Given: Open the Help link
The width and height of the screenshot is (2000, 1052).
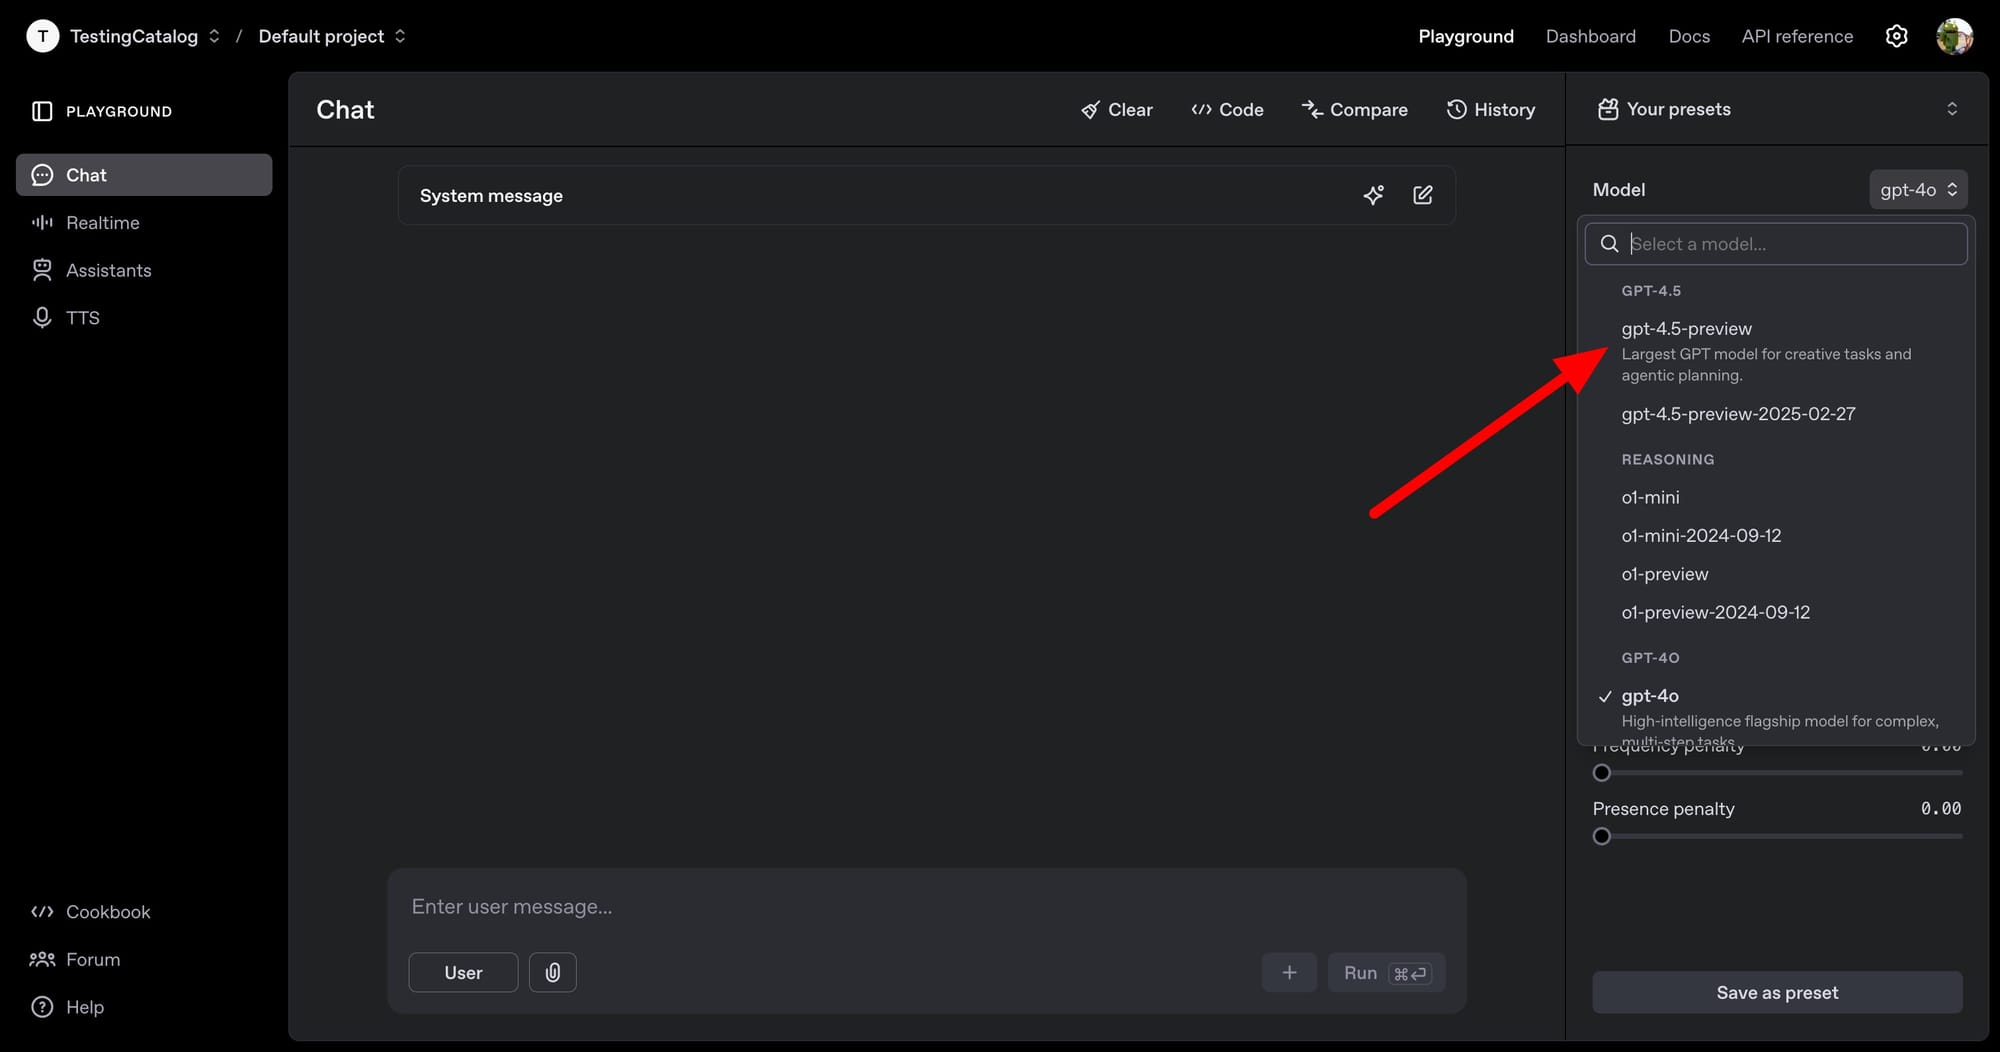Looking at the screenshot, I should point(68,1007).
